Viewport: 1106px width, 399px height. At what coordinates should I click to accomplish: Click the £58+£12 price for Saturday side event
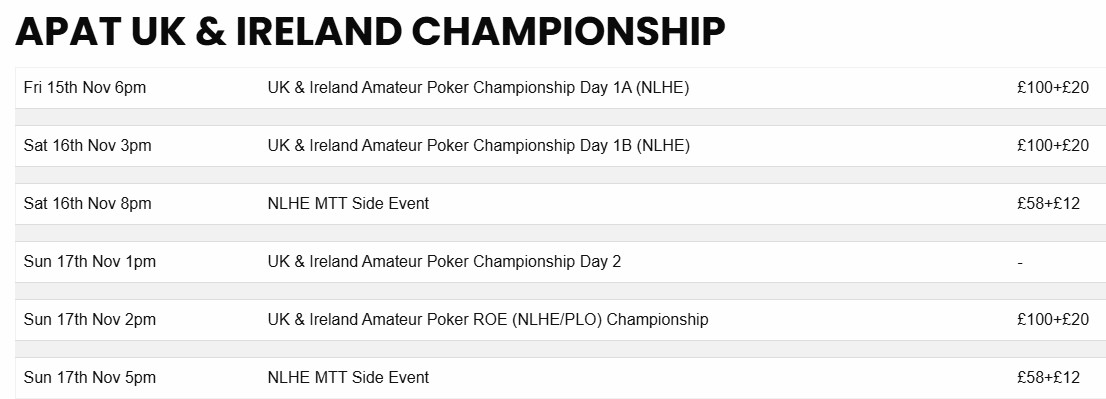1048,204
